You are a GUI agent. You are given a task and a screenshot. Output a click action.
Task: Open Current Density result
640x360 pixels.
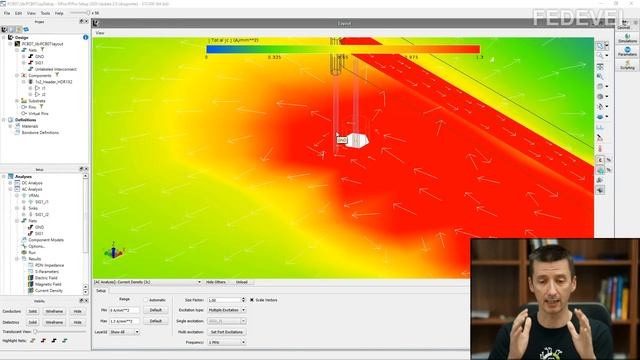click(x=49, y=291)
